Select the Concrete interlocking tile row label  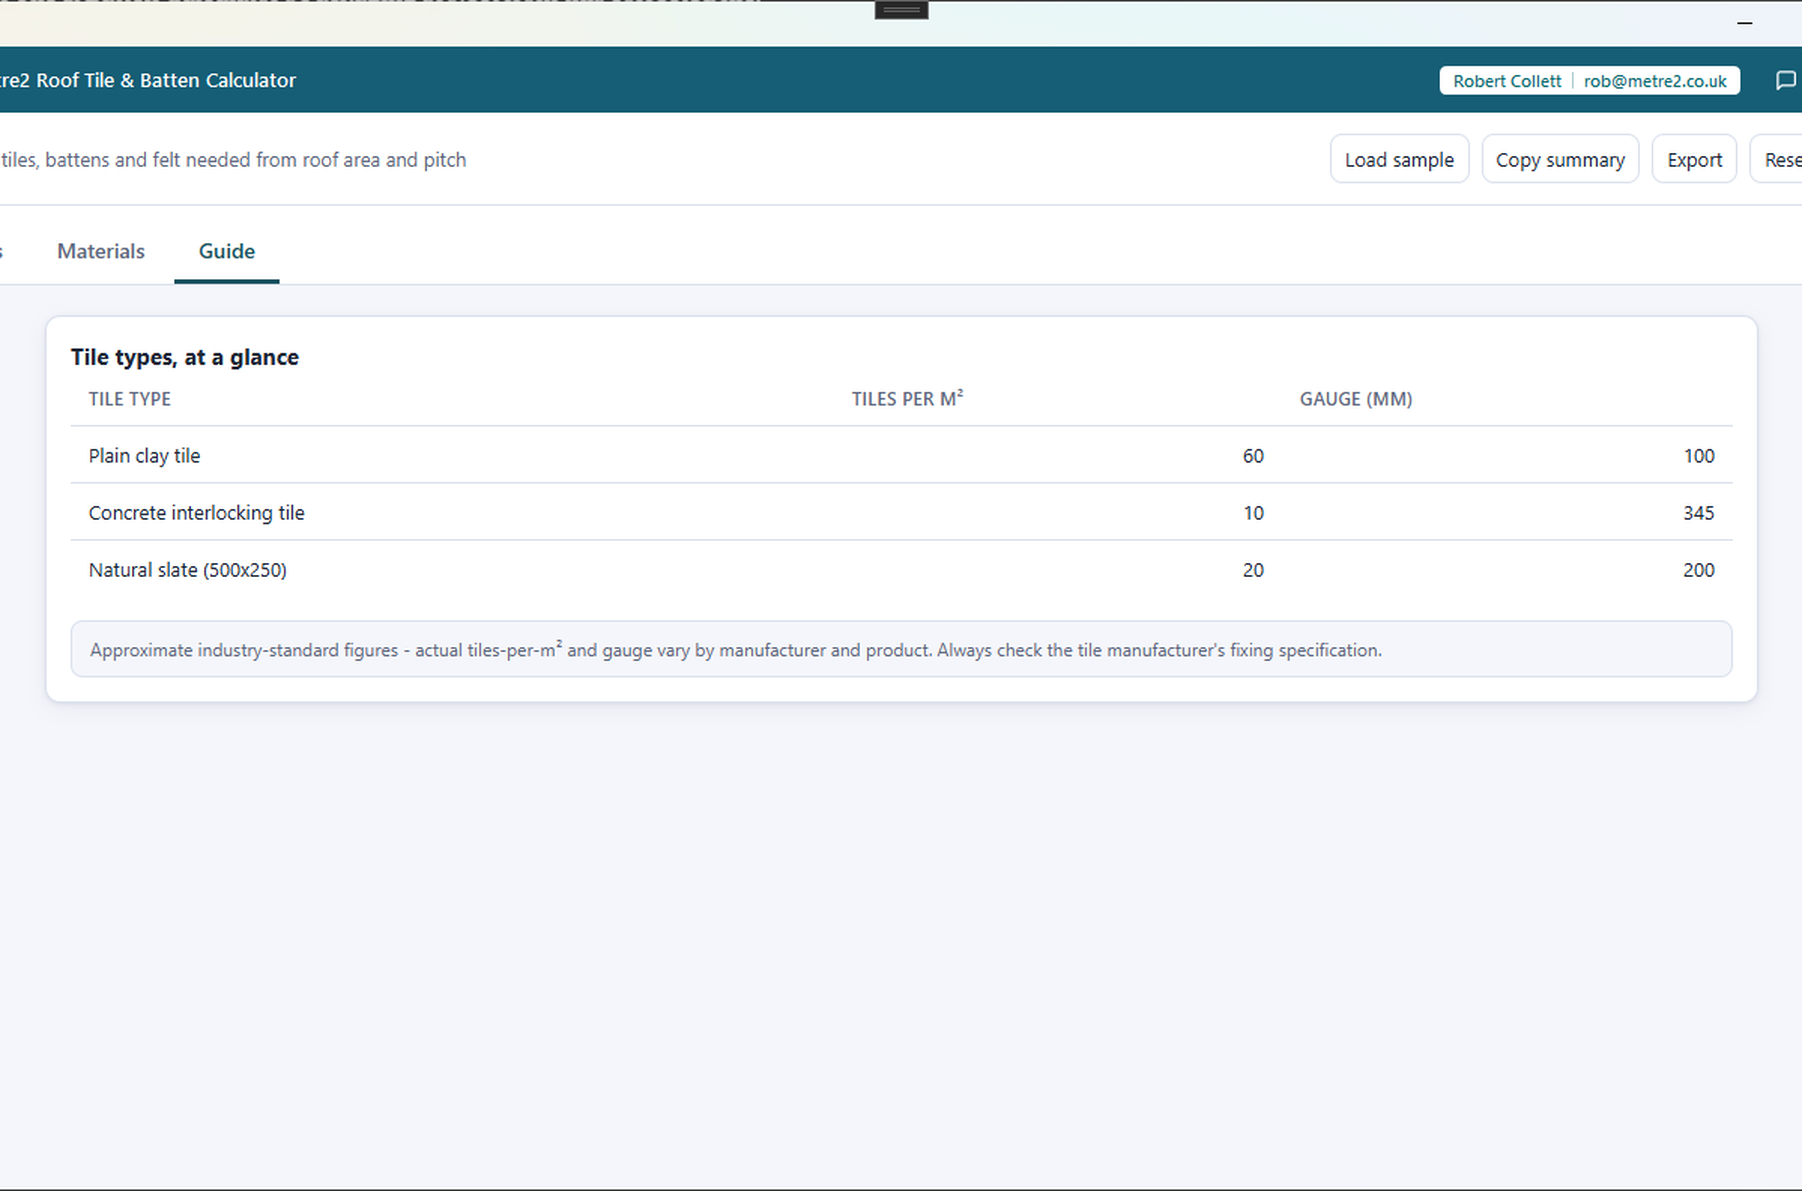(x=196, y=513)
